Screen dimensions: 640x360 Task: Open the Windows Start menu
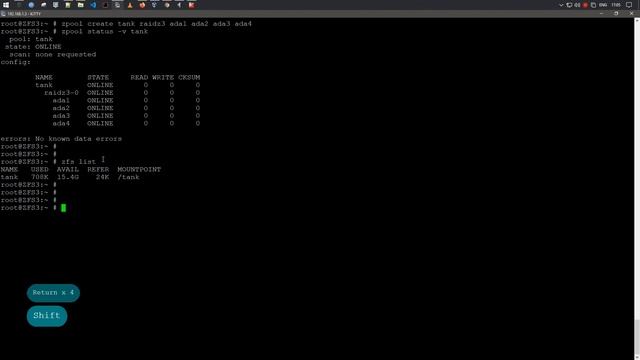[x=6, y=5]
